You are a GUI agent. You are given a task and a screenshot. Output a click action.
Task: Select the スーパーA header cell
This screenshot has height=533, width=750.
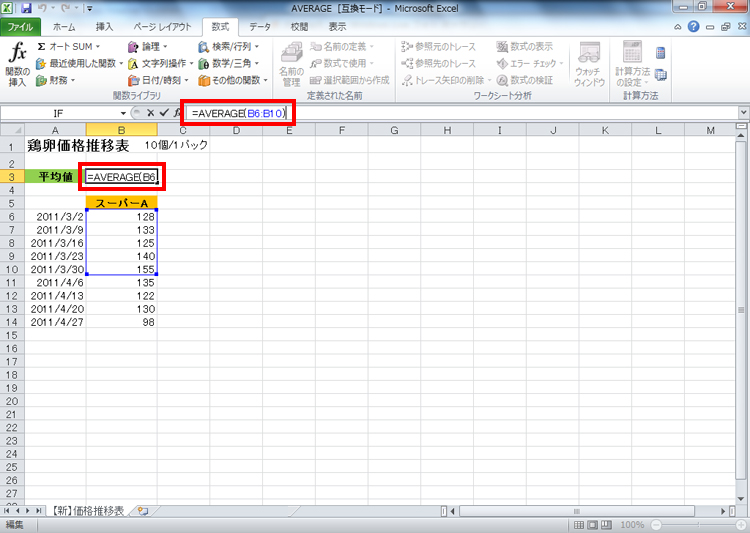tap(121, 203)
